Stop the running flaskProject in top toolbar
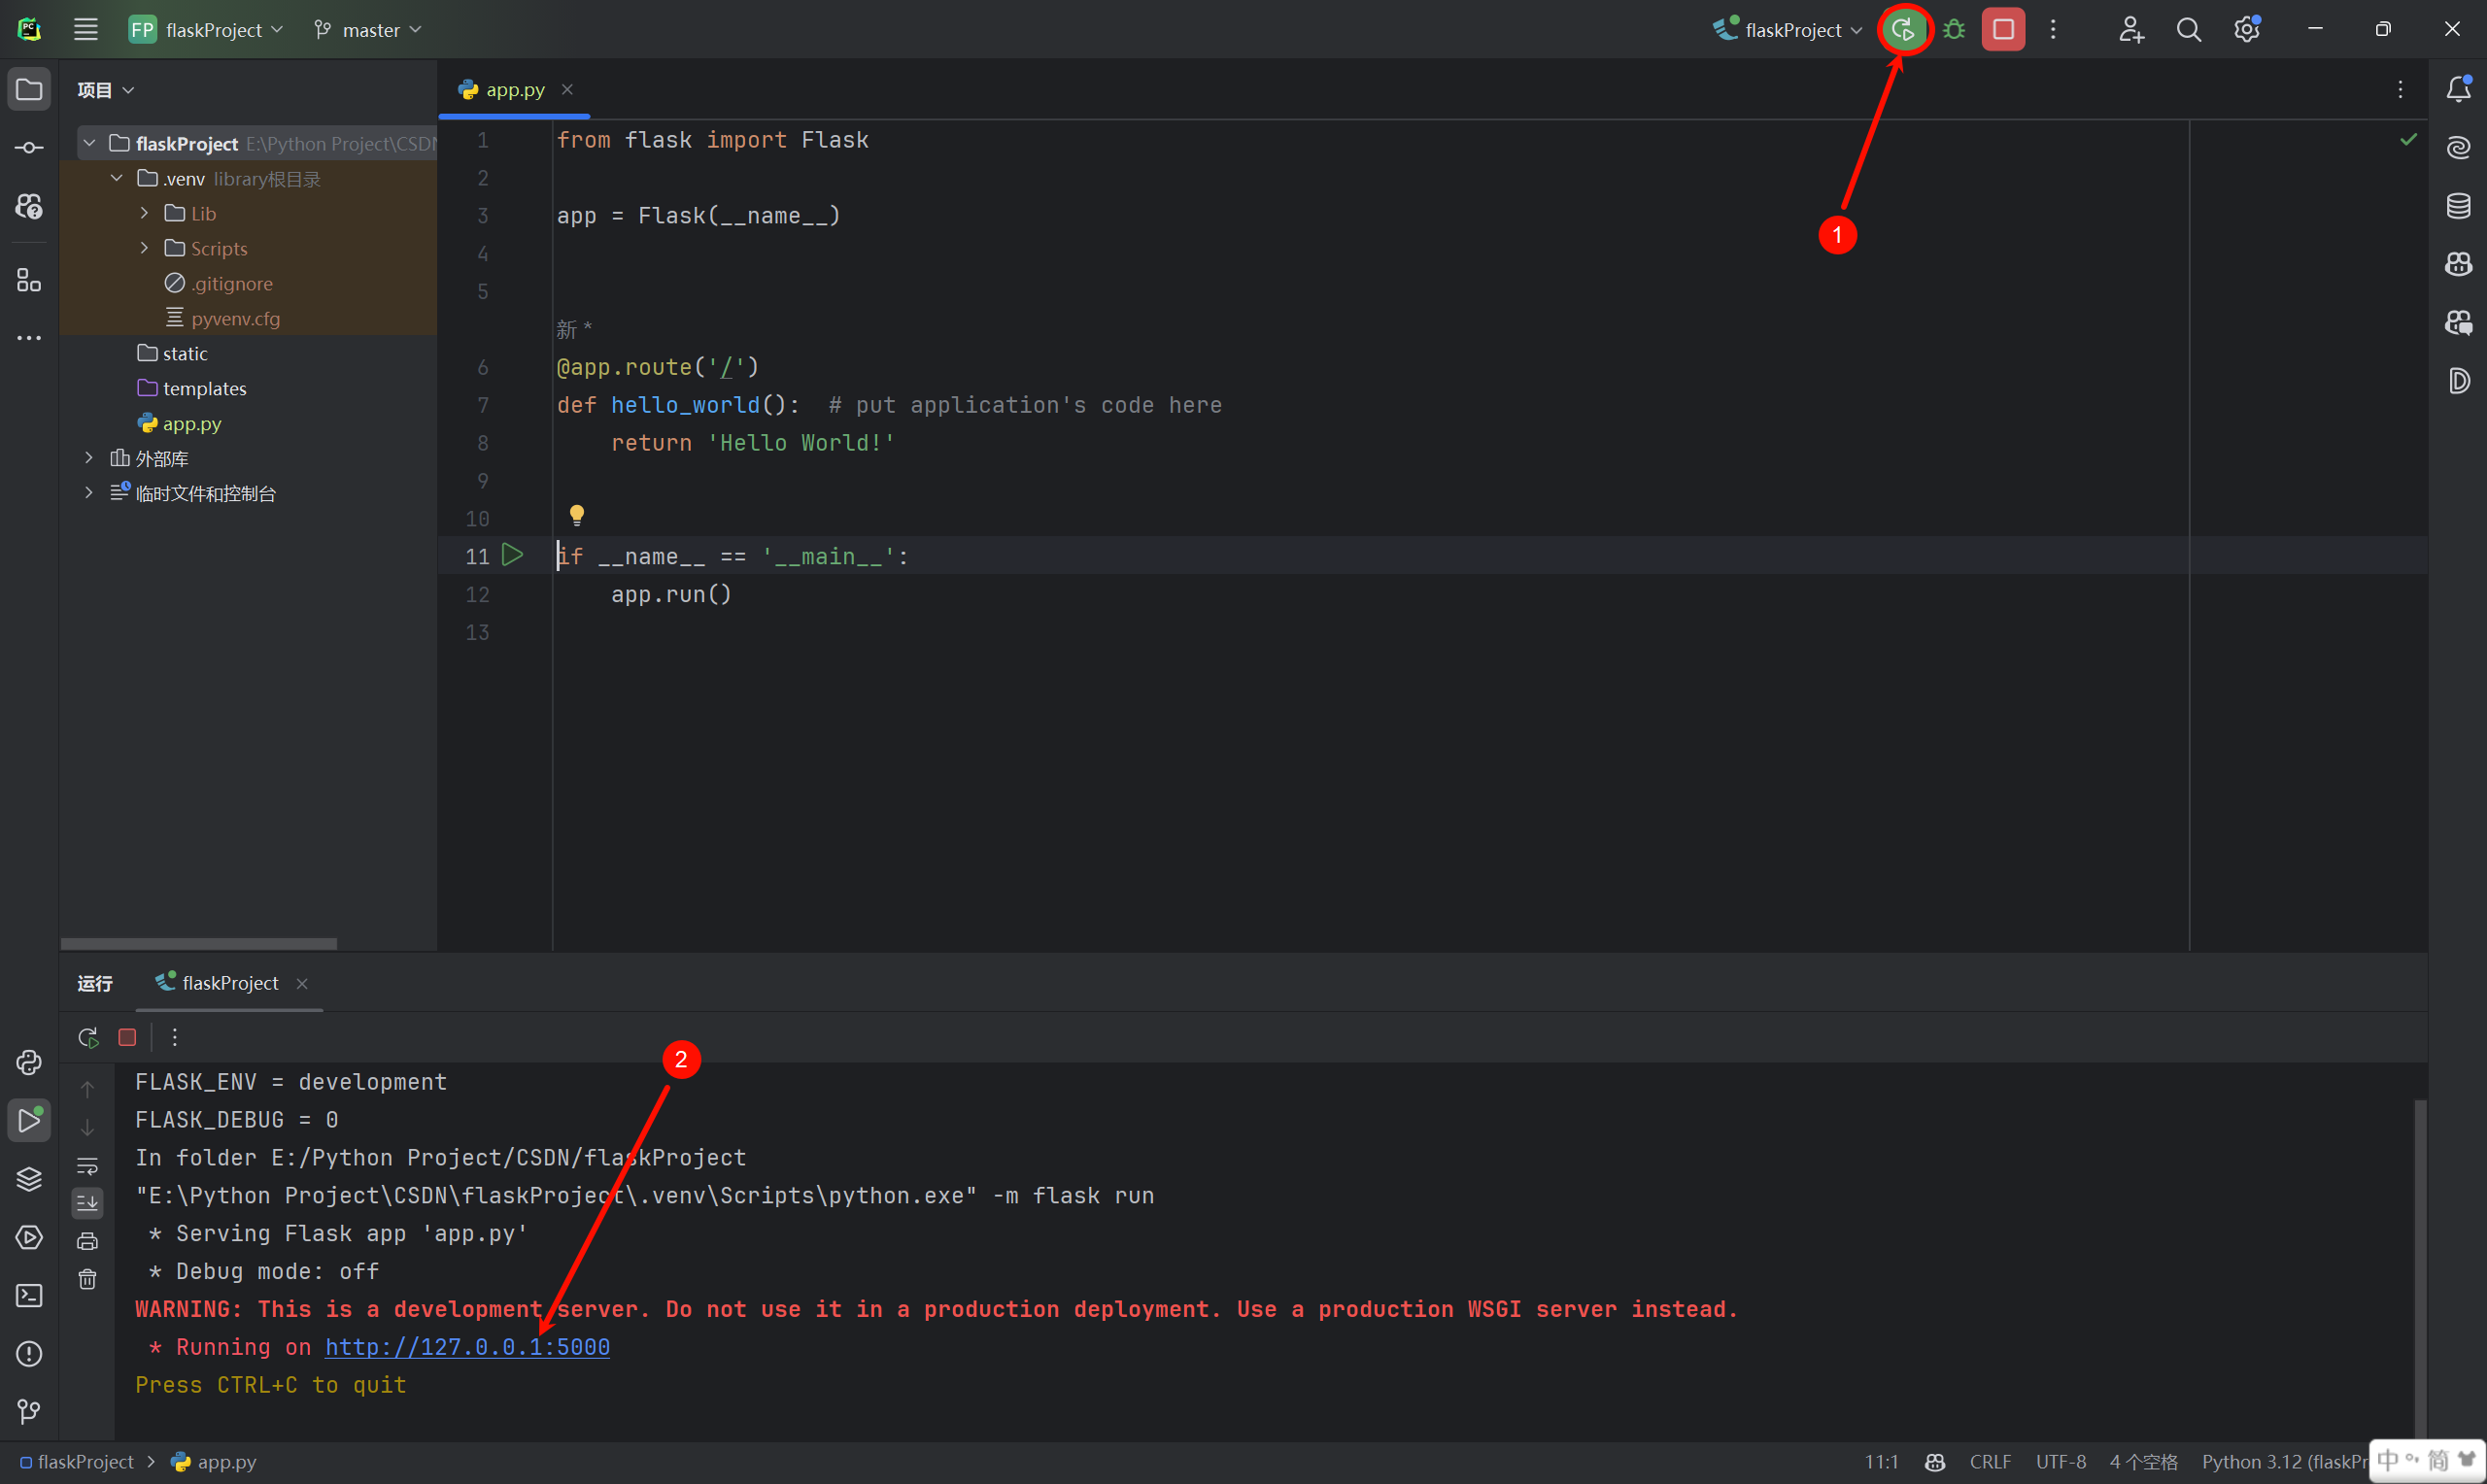 point(2002,29)
